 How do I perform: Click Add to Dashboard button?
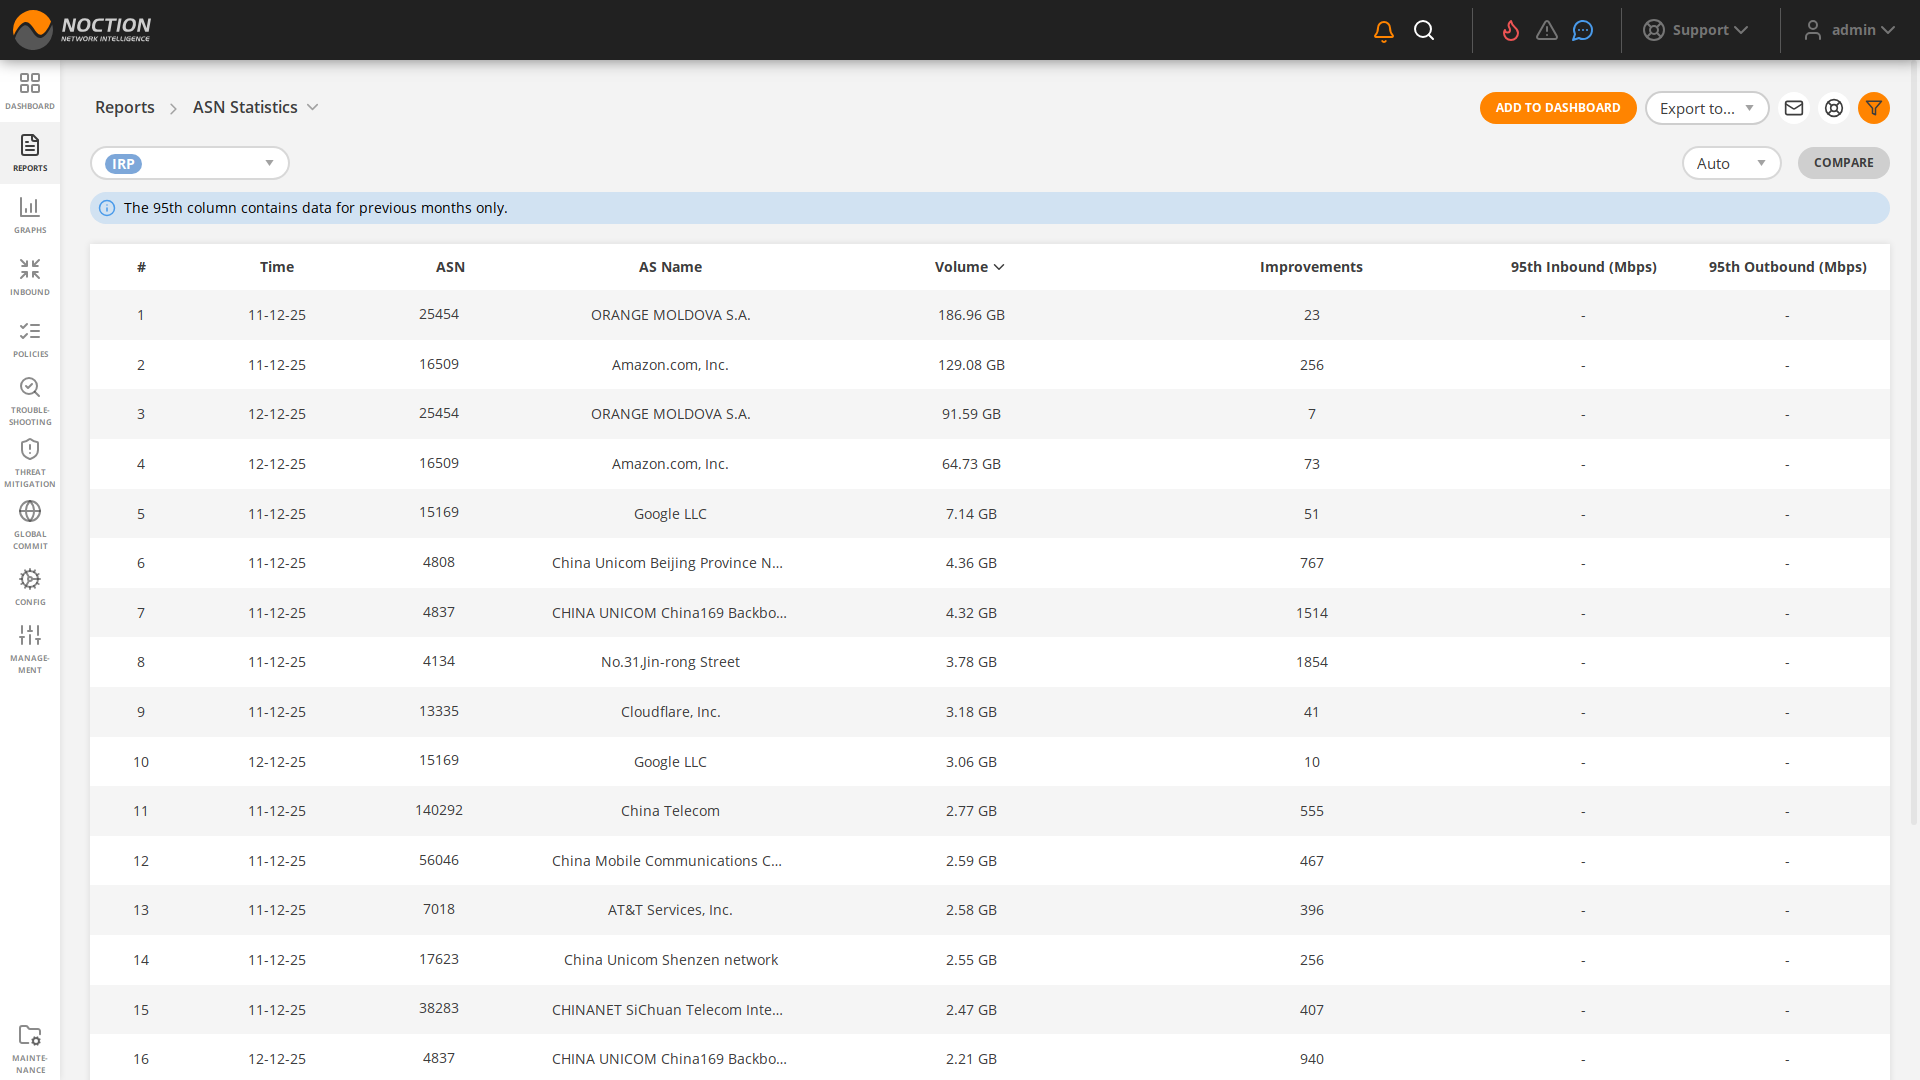tap(1557, 108)
